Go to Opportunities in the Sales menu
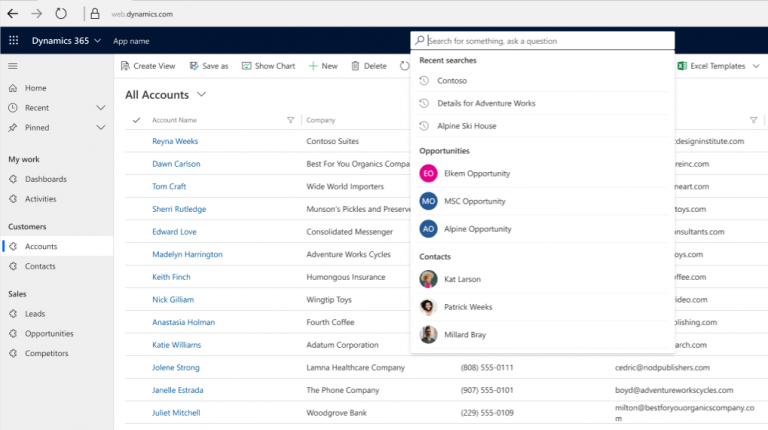 pos(49,334)
